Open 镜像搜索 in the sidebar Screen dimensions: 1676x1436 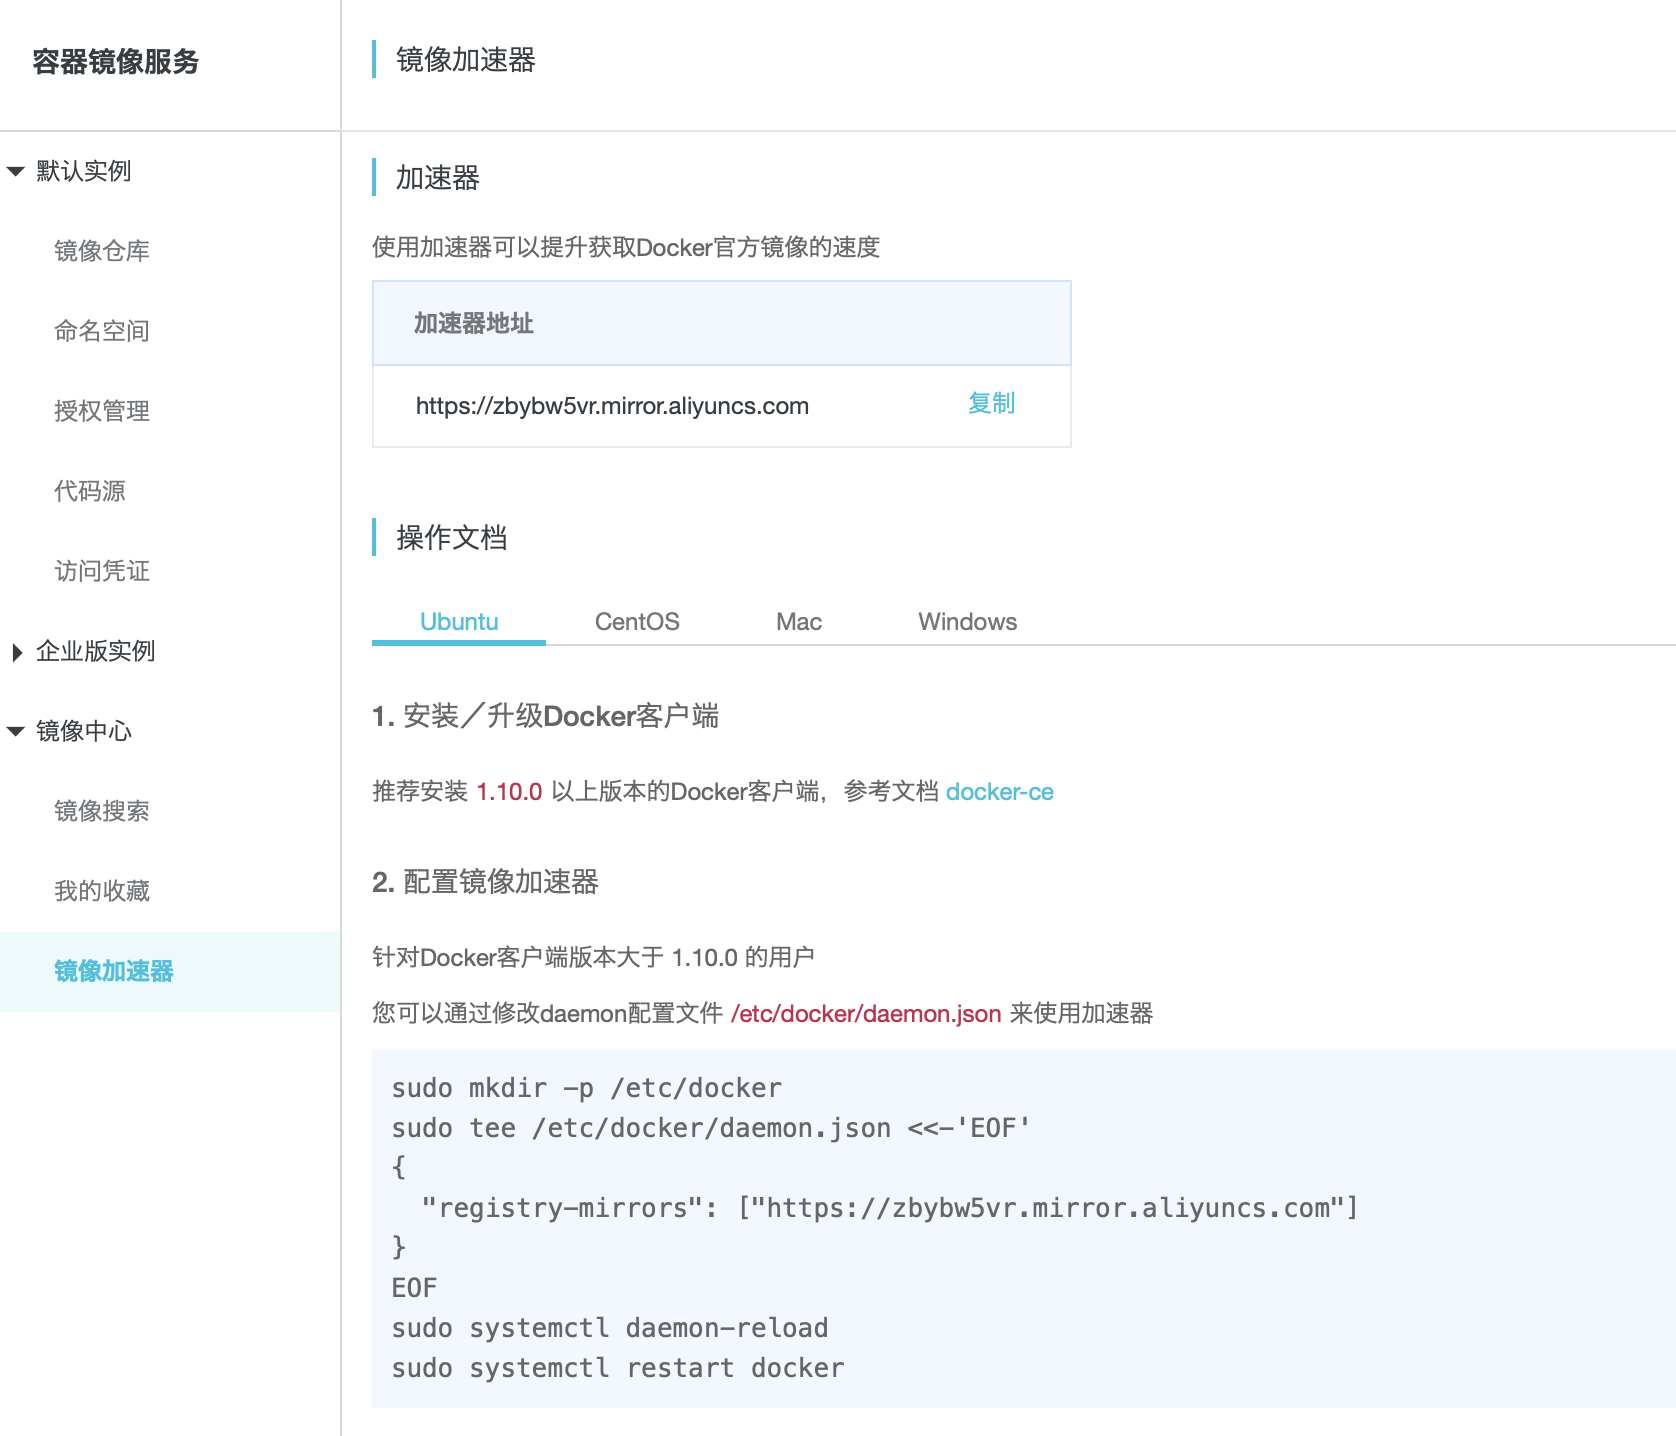102,811
